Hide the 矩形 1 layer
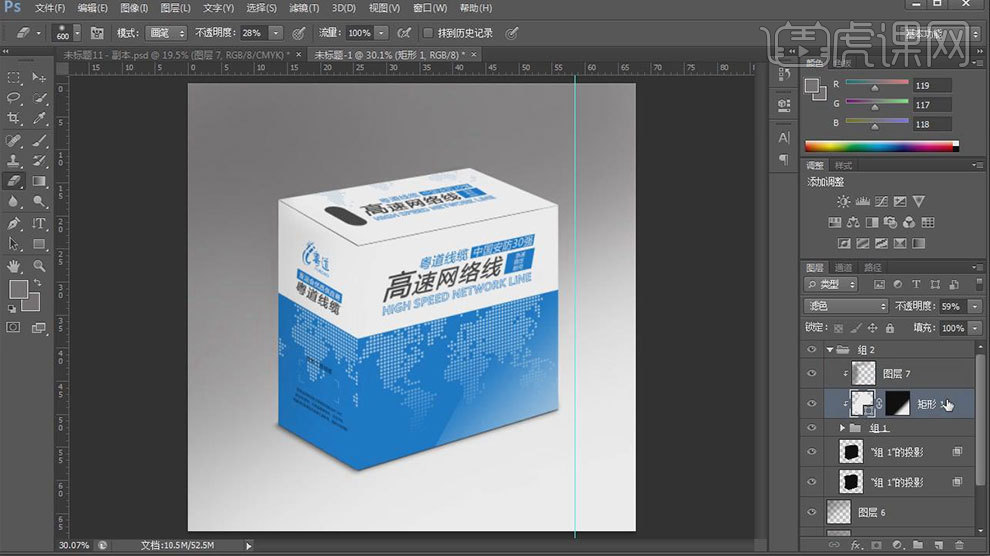The height and width of the screenshot is (556, 990). tap(812, 403)
